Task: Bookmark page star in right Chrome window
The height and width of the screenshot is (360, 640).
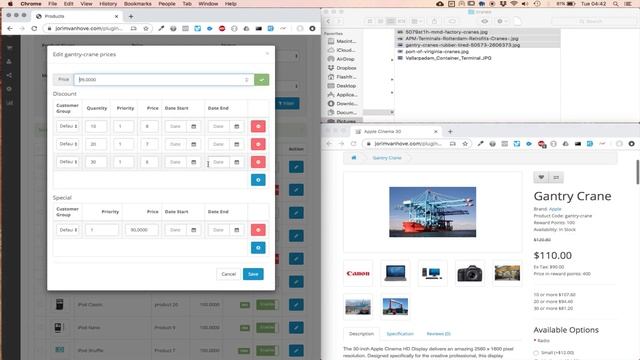Action: click(465, 144)
